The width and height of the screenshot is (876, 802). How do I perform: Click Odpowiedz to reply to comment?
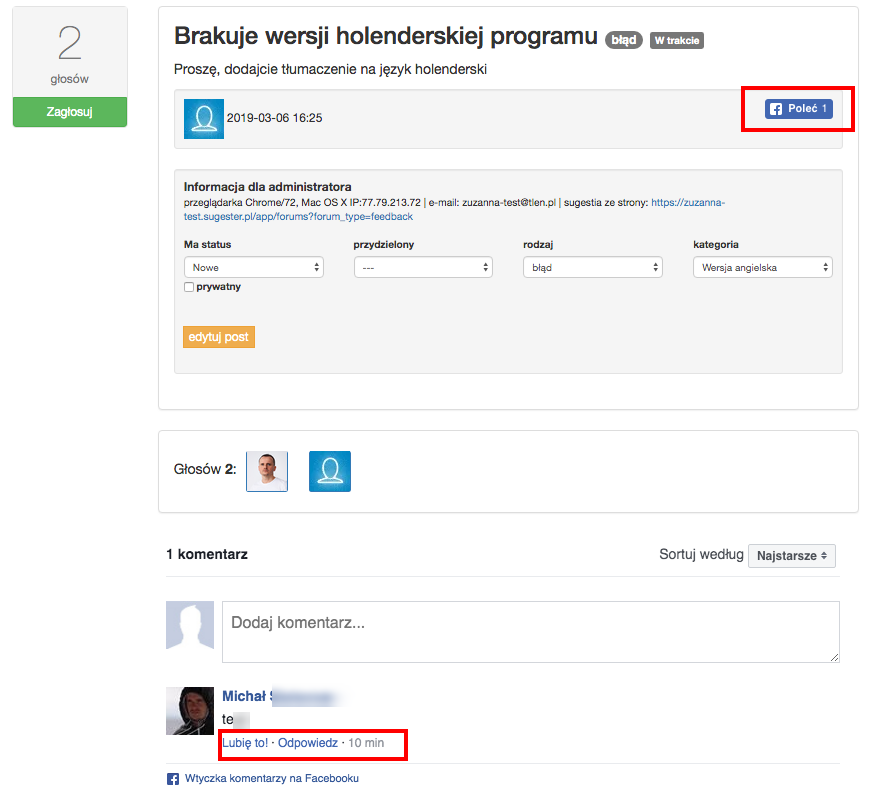tap(307, 743)
